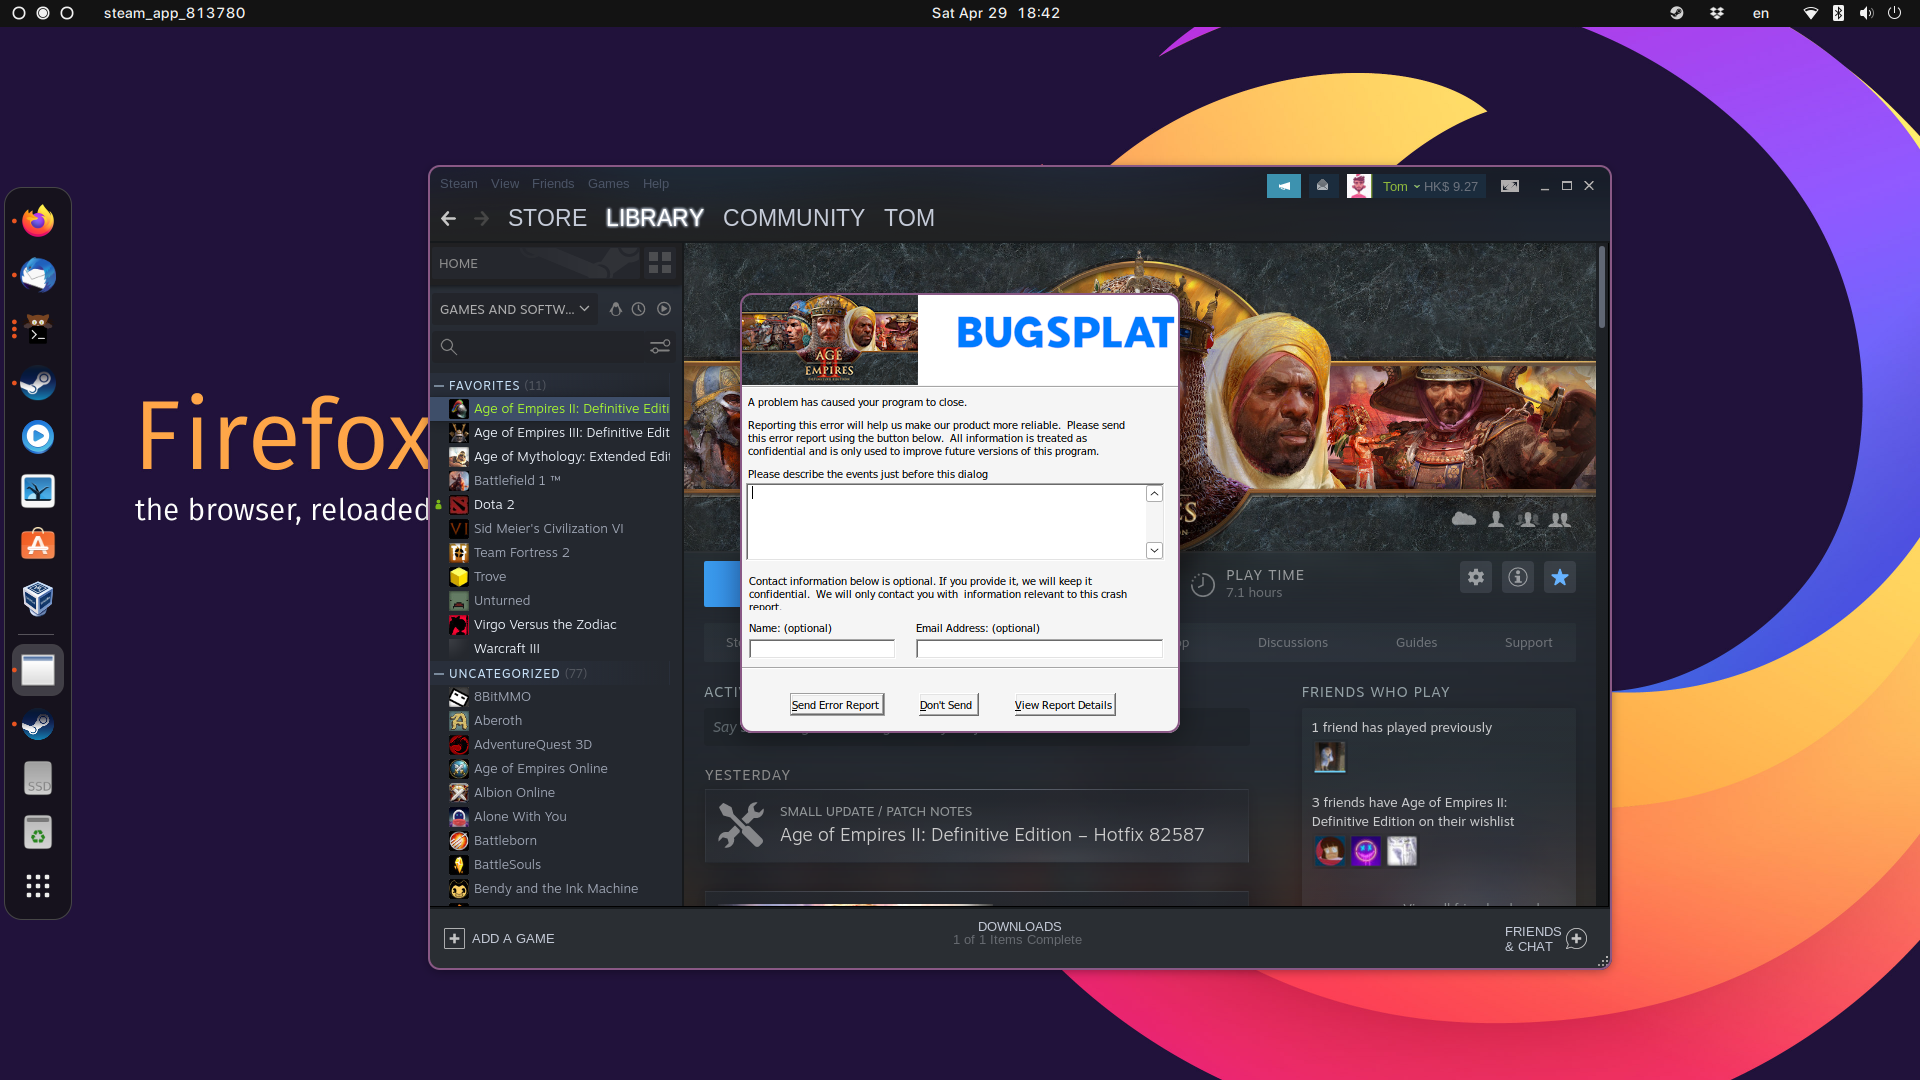Launch Thunderbird mail from the dock

point(38,275)
